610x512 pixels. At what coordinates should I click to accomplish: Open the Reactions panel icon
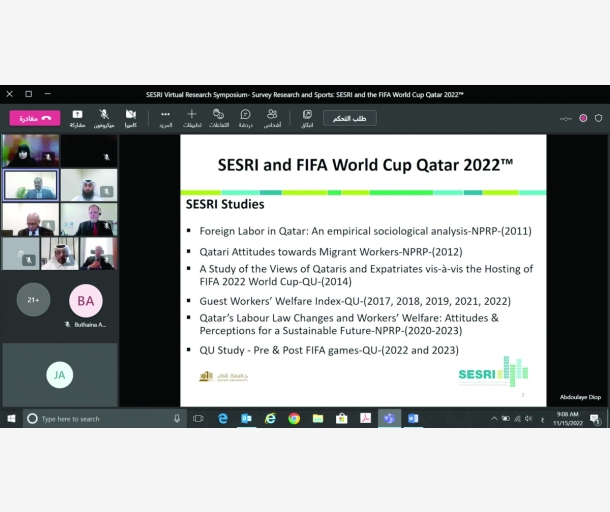point(218,117)
